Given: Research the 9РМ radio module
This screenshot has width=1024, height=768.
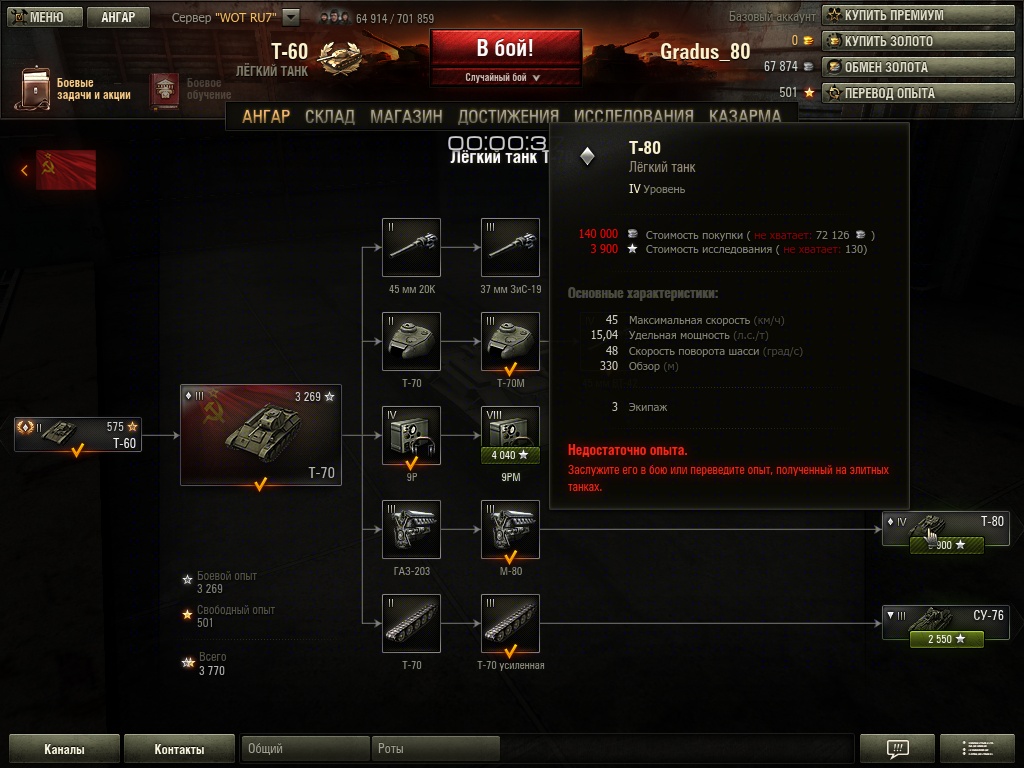Looking at the screenshot, I should click(x=510, y=436).
